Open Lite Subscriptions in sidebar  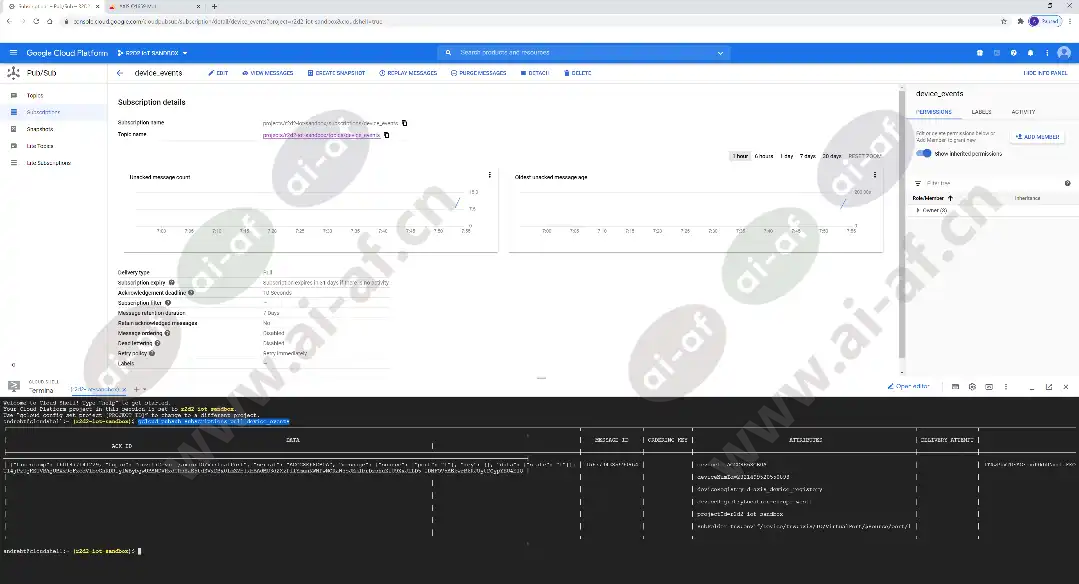tap(48, 163)
